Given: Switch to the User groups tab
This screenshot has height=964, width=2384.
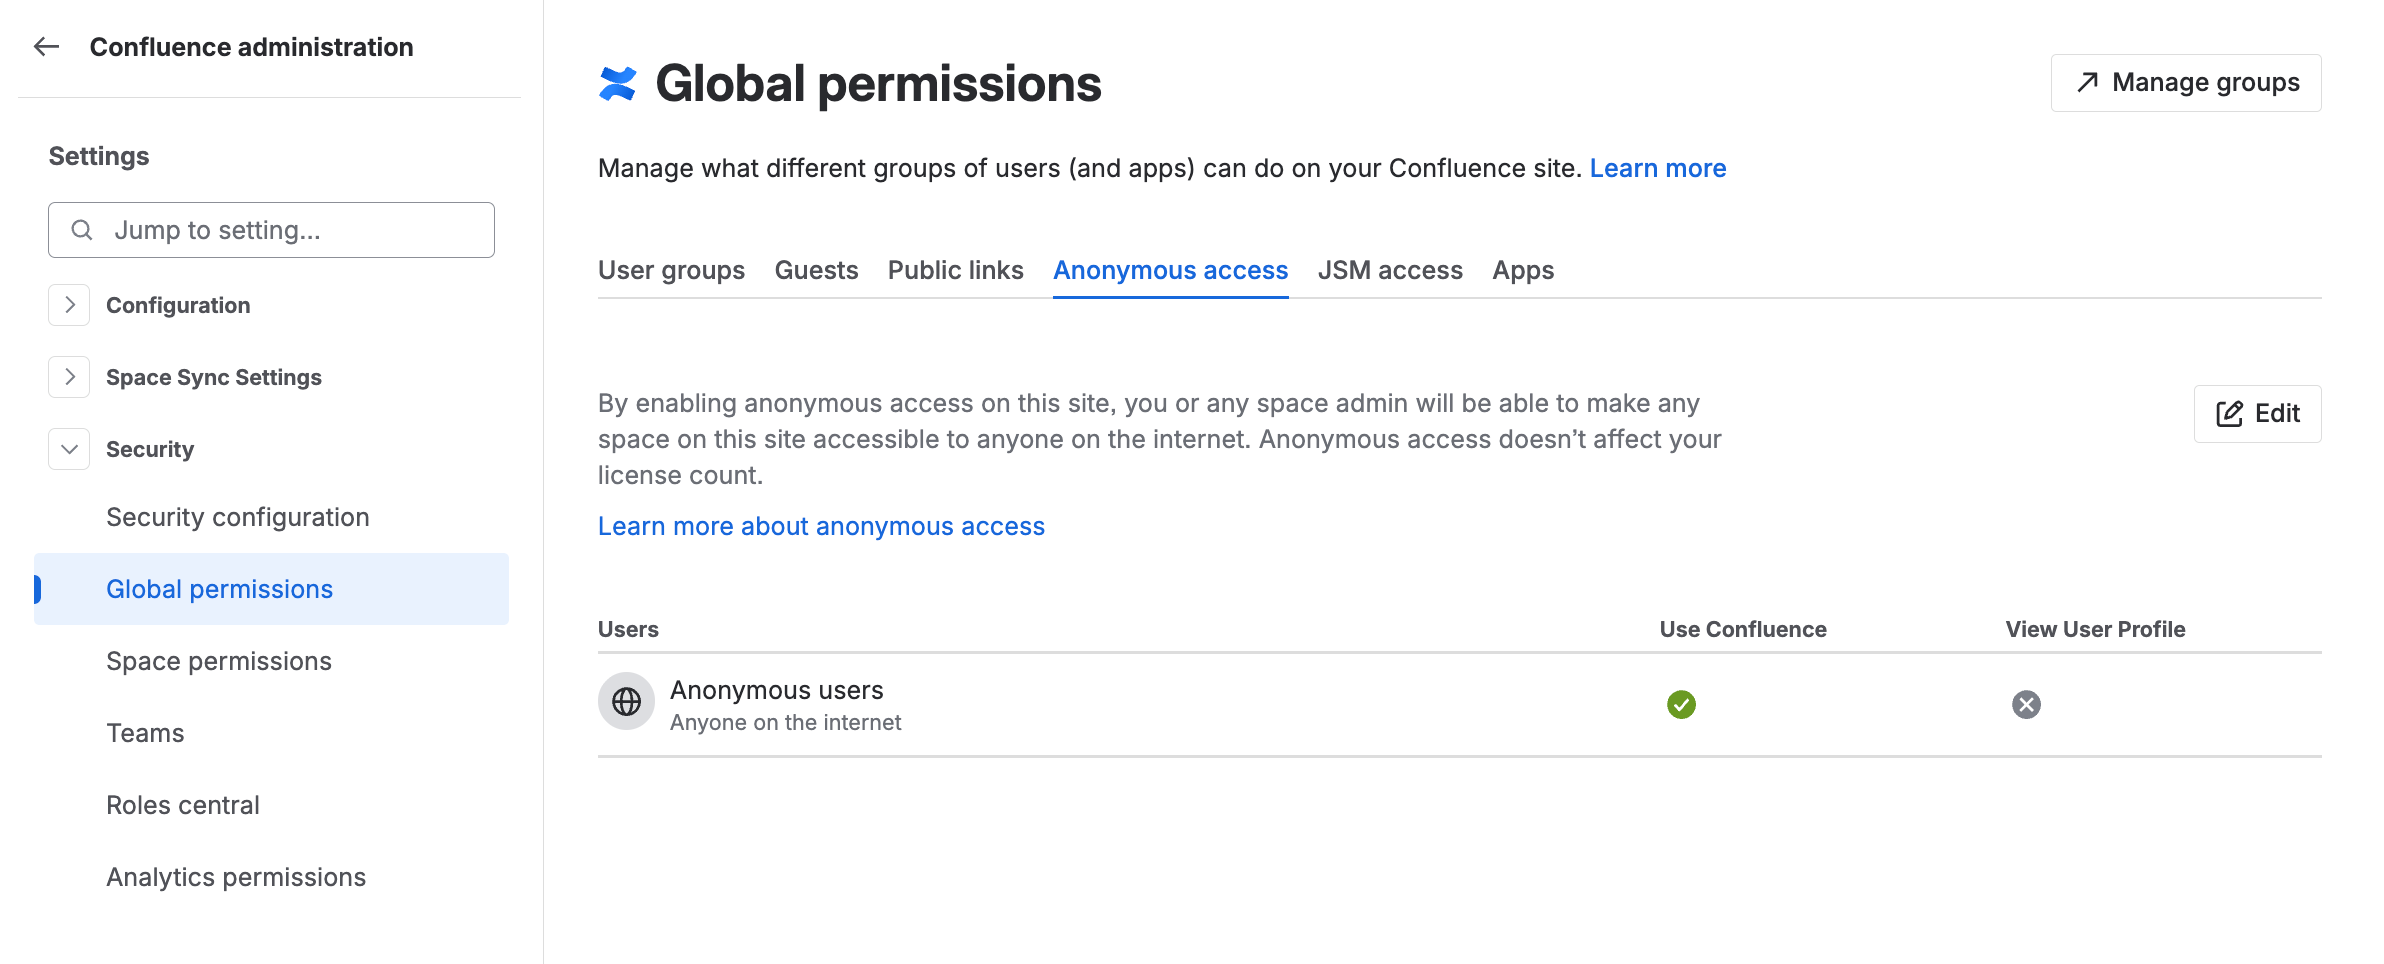Looking at the screenshot, I should (x=671, y=270).
